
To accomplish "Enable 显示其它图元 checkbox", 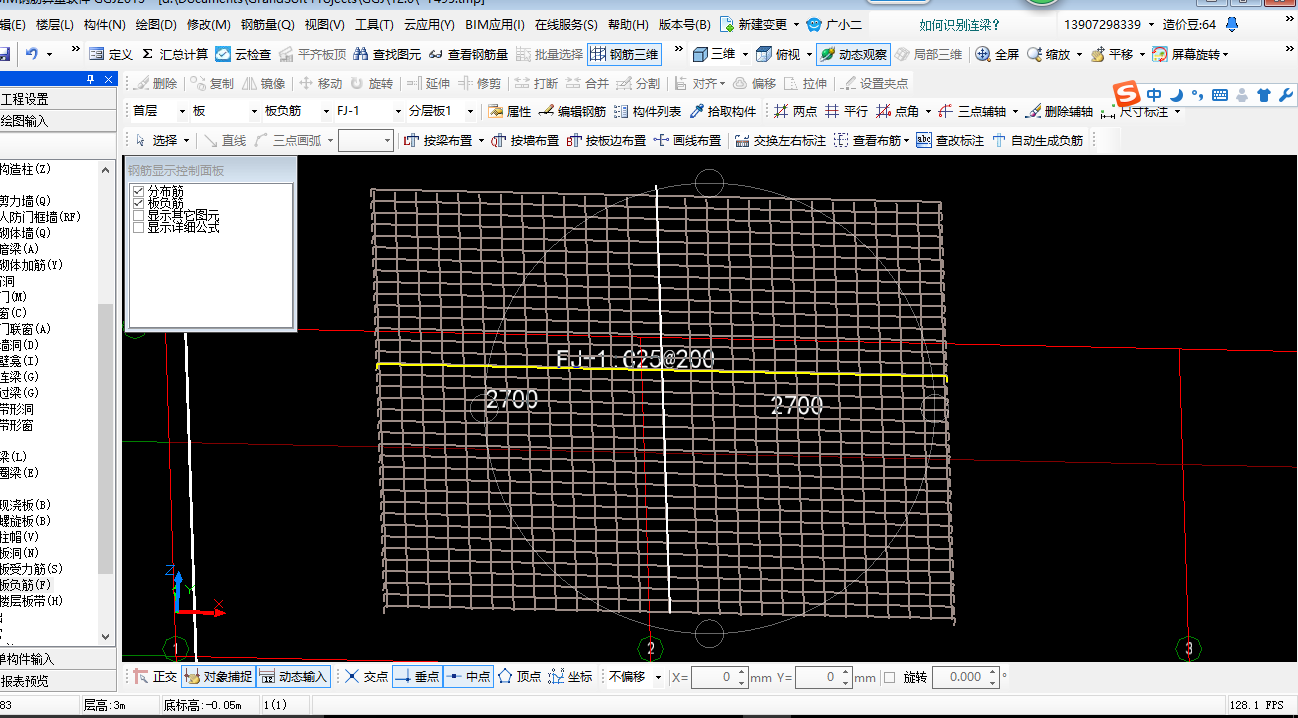I will click(139, 215).
